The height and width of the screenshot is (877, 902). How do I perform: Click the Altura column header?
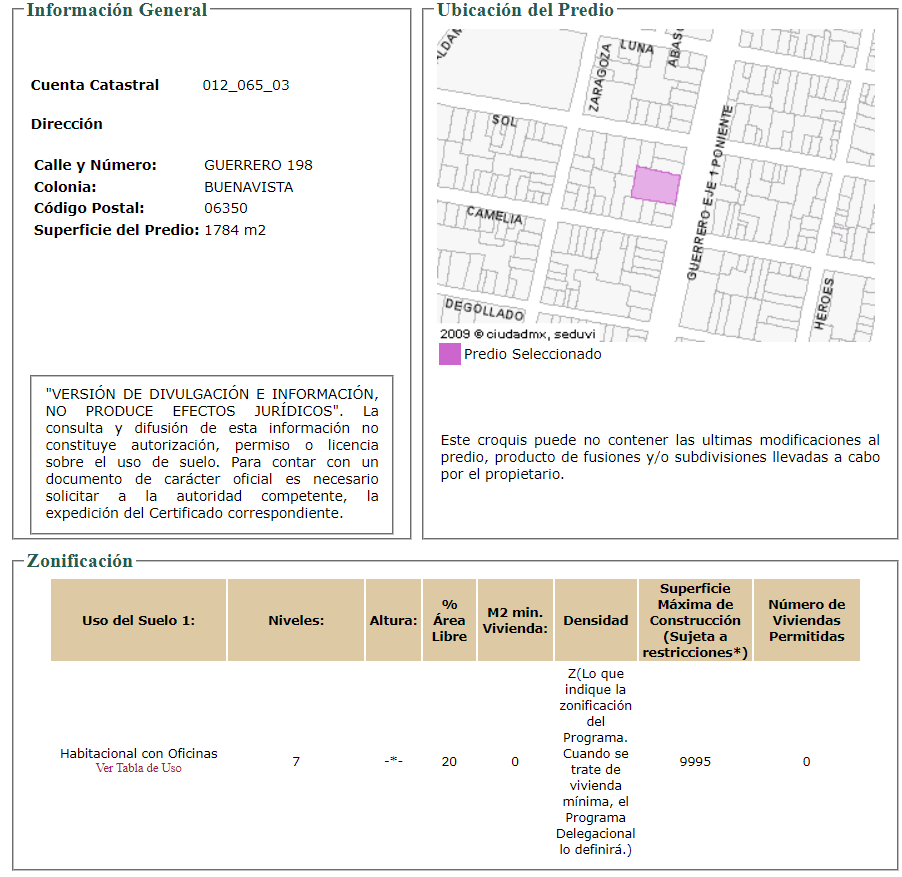pos(393,620)
